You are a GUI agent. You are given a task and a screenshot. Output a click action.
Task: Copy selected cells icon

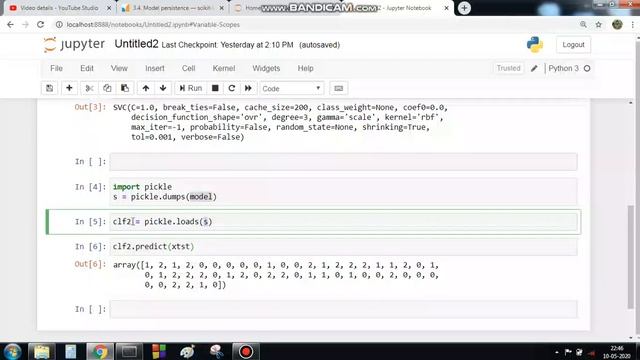pyautogui.click(x=107, y=88)
